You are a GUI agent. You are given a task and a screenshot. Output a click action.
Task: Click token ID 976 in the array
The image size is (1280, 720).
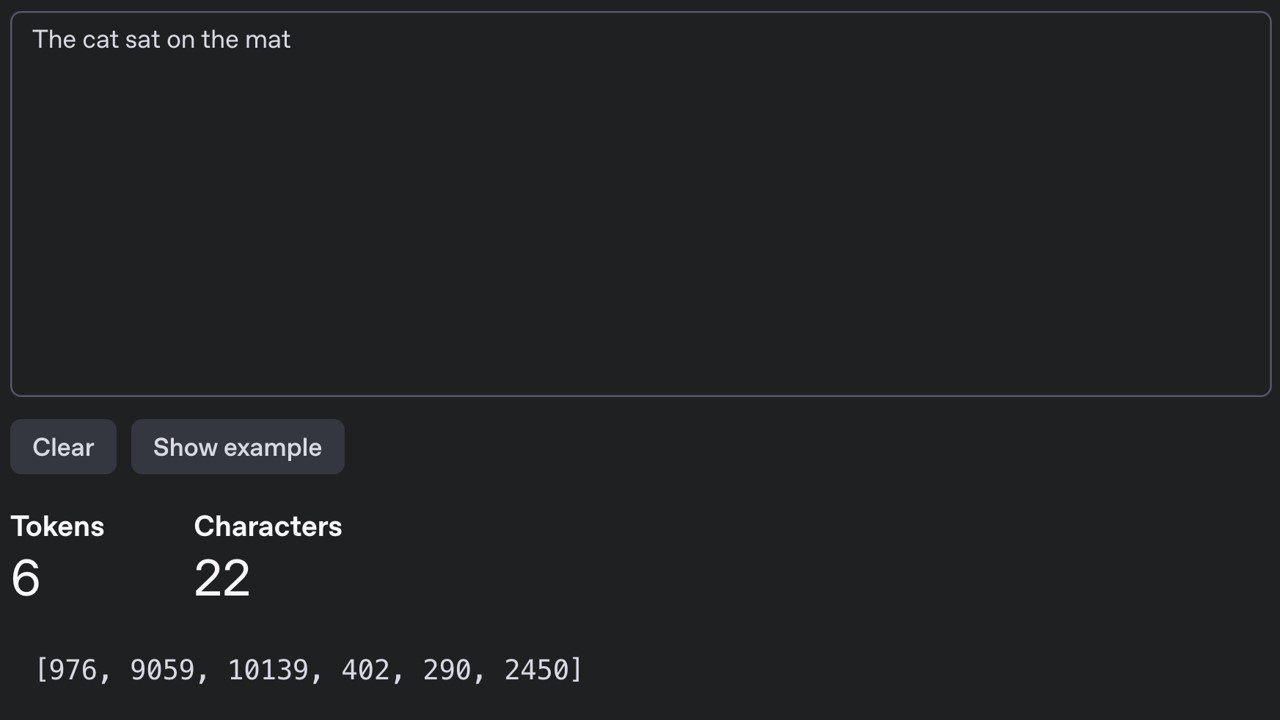point(72,670)
